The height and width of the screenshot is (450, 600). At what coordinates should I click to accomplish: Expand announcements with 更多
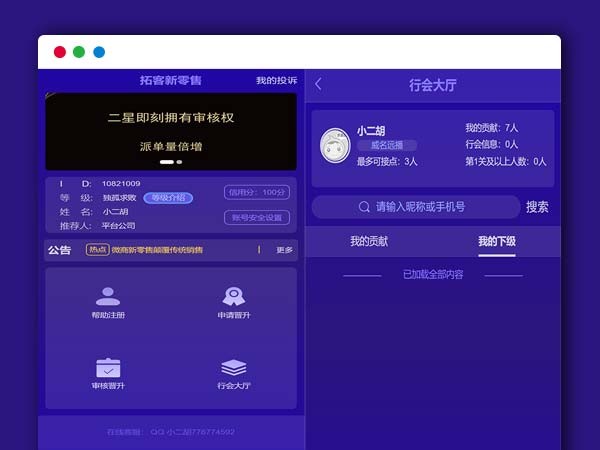pos(285,250)
